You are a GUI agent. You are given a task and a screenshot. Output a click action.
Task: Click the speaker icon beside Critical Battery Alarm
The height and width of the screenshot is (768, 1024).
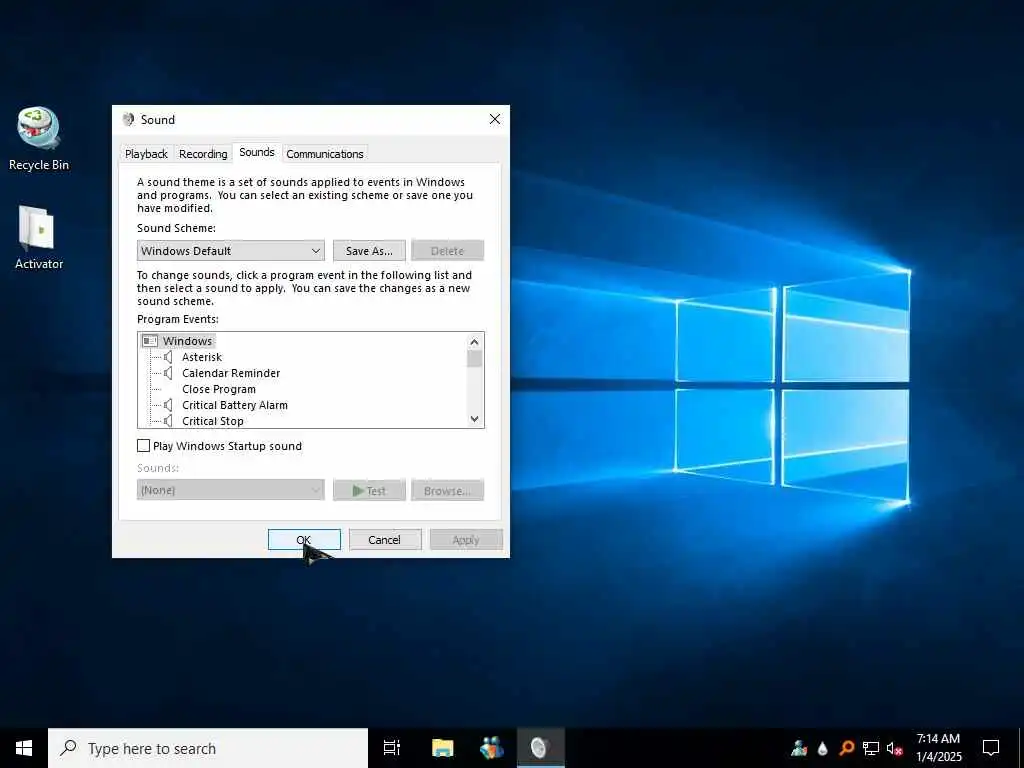coord(168,405)
